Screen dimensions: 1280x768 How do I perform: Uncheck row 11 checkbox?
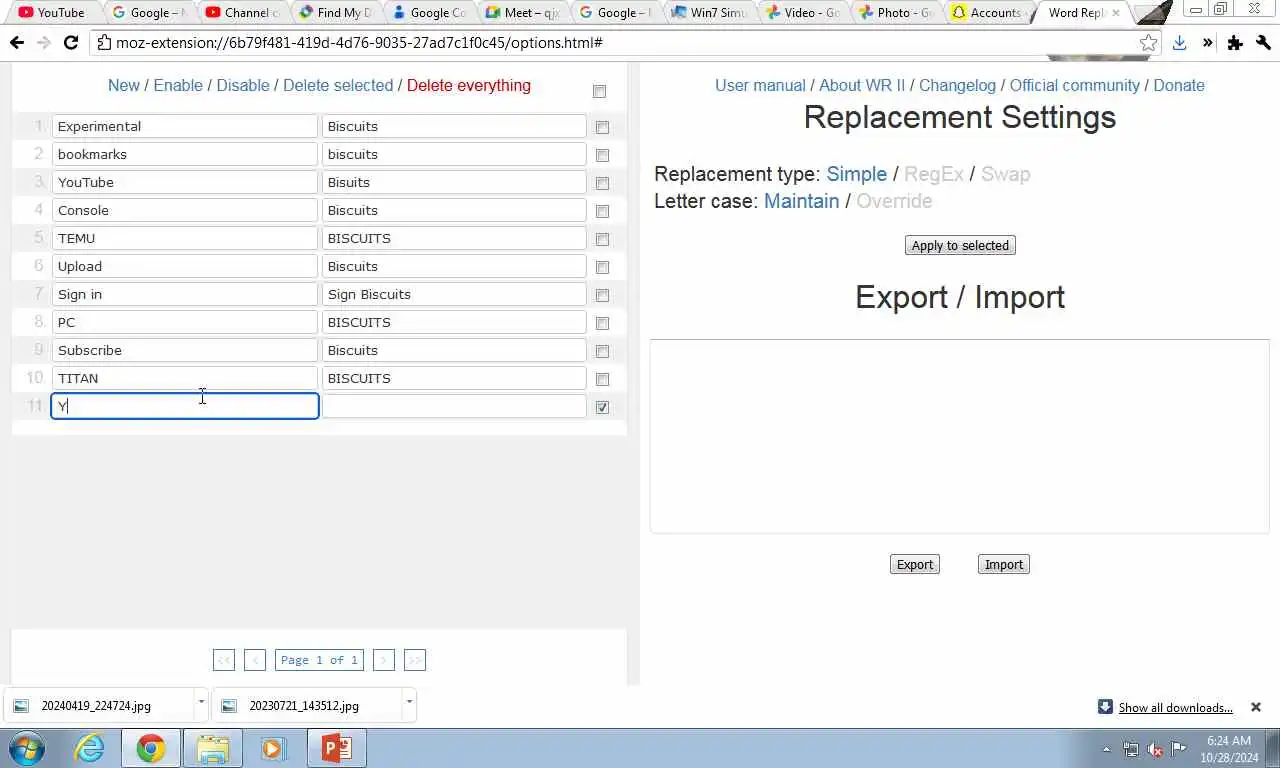coord(602,407)
